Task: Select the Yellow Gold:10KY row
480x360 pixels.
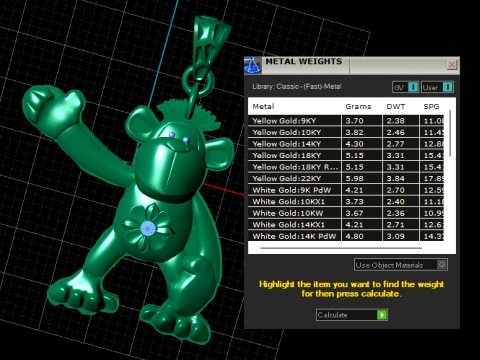Action: (346, 132)
